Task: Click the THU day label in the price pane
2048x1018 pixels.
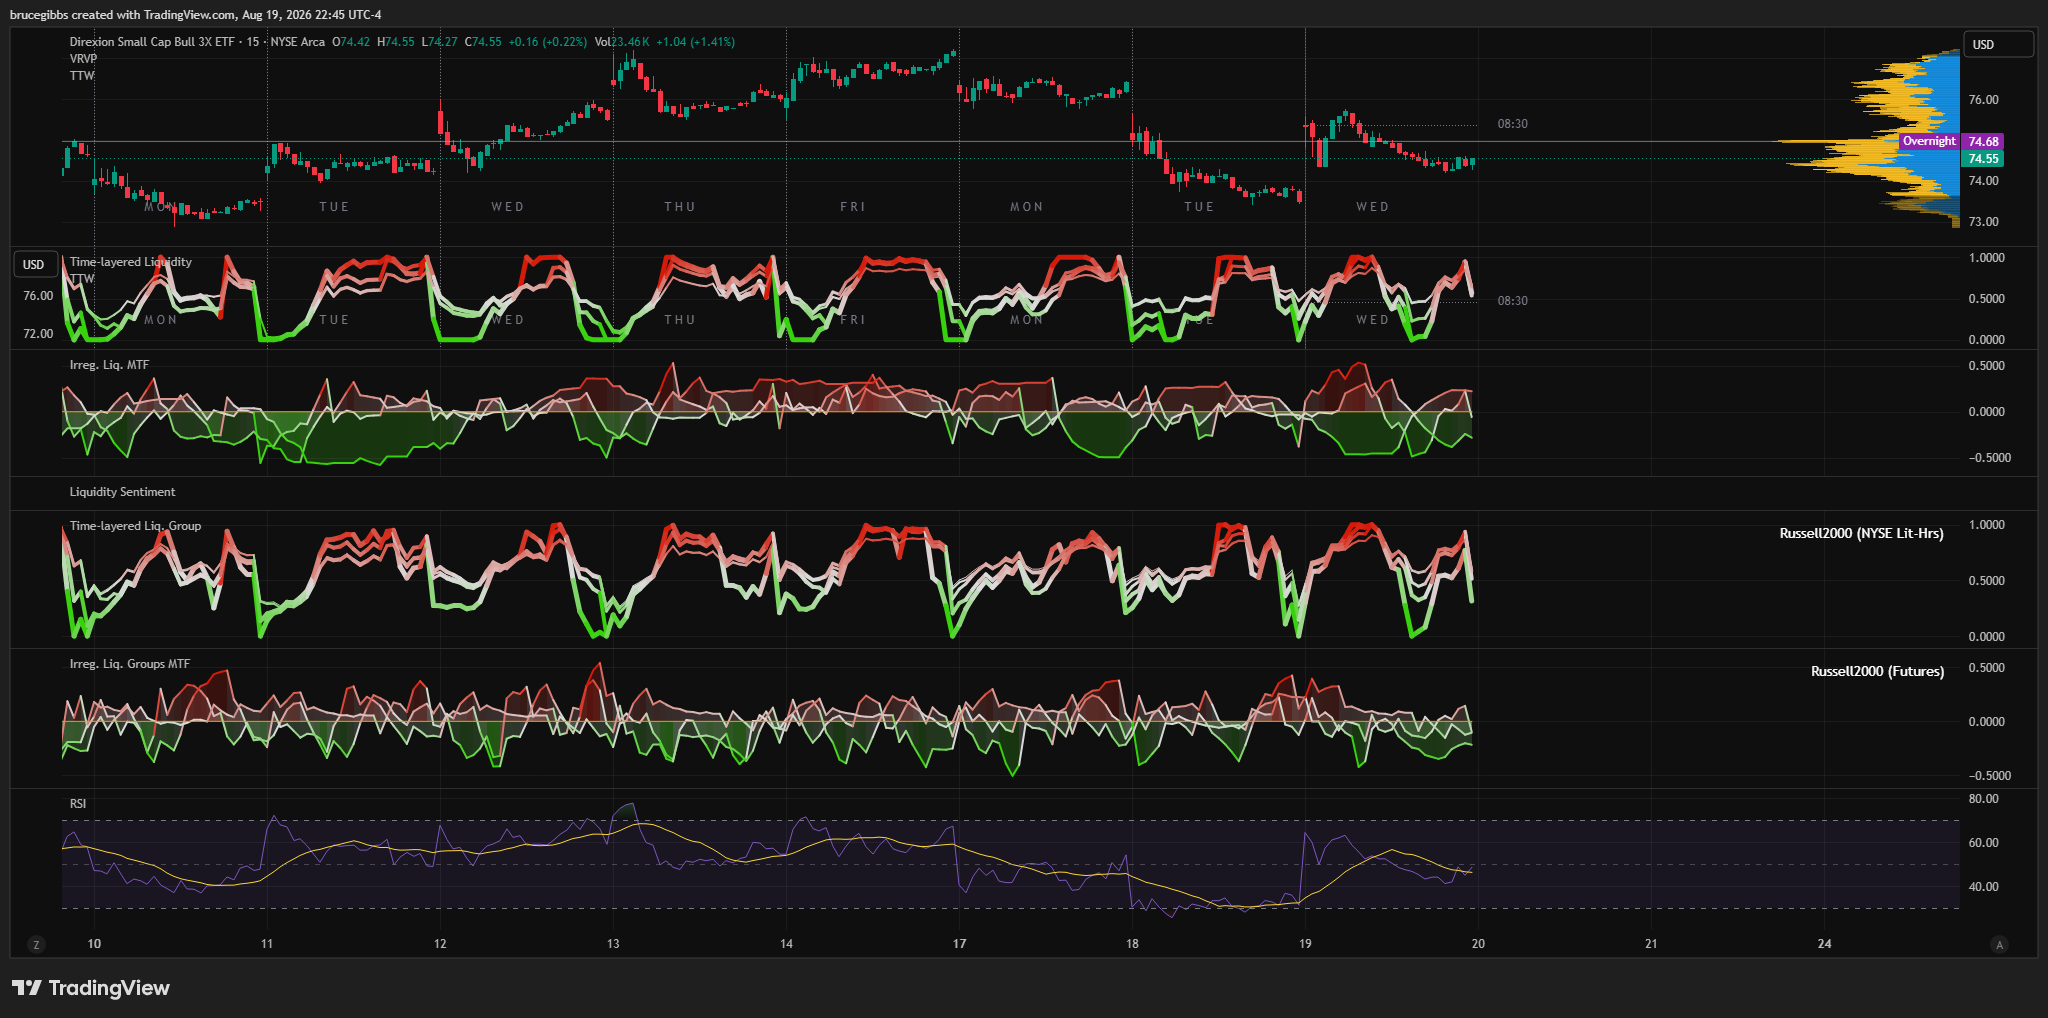Action: pos(680,207)
